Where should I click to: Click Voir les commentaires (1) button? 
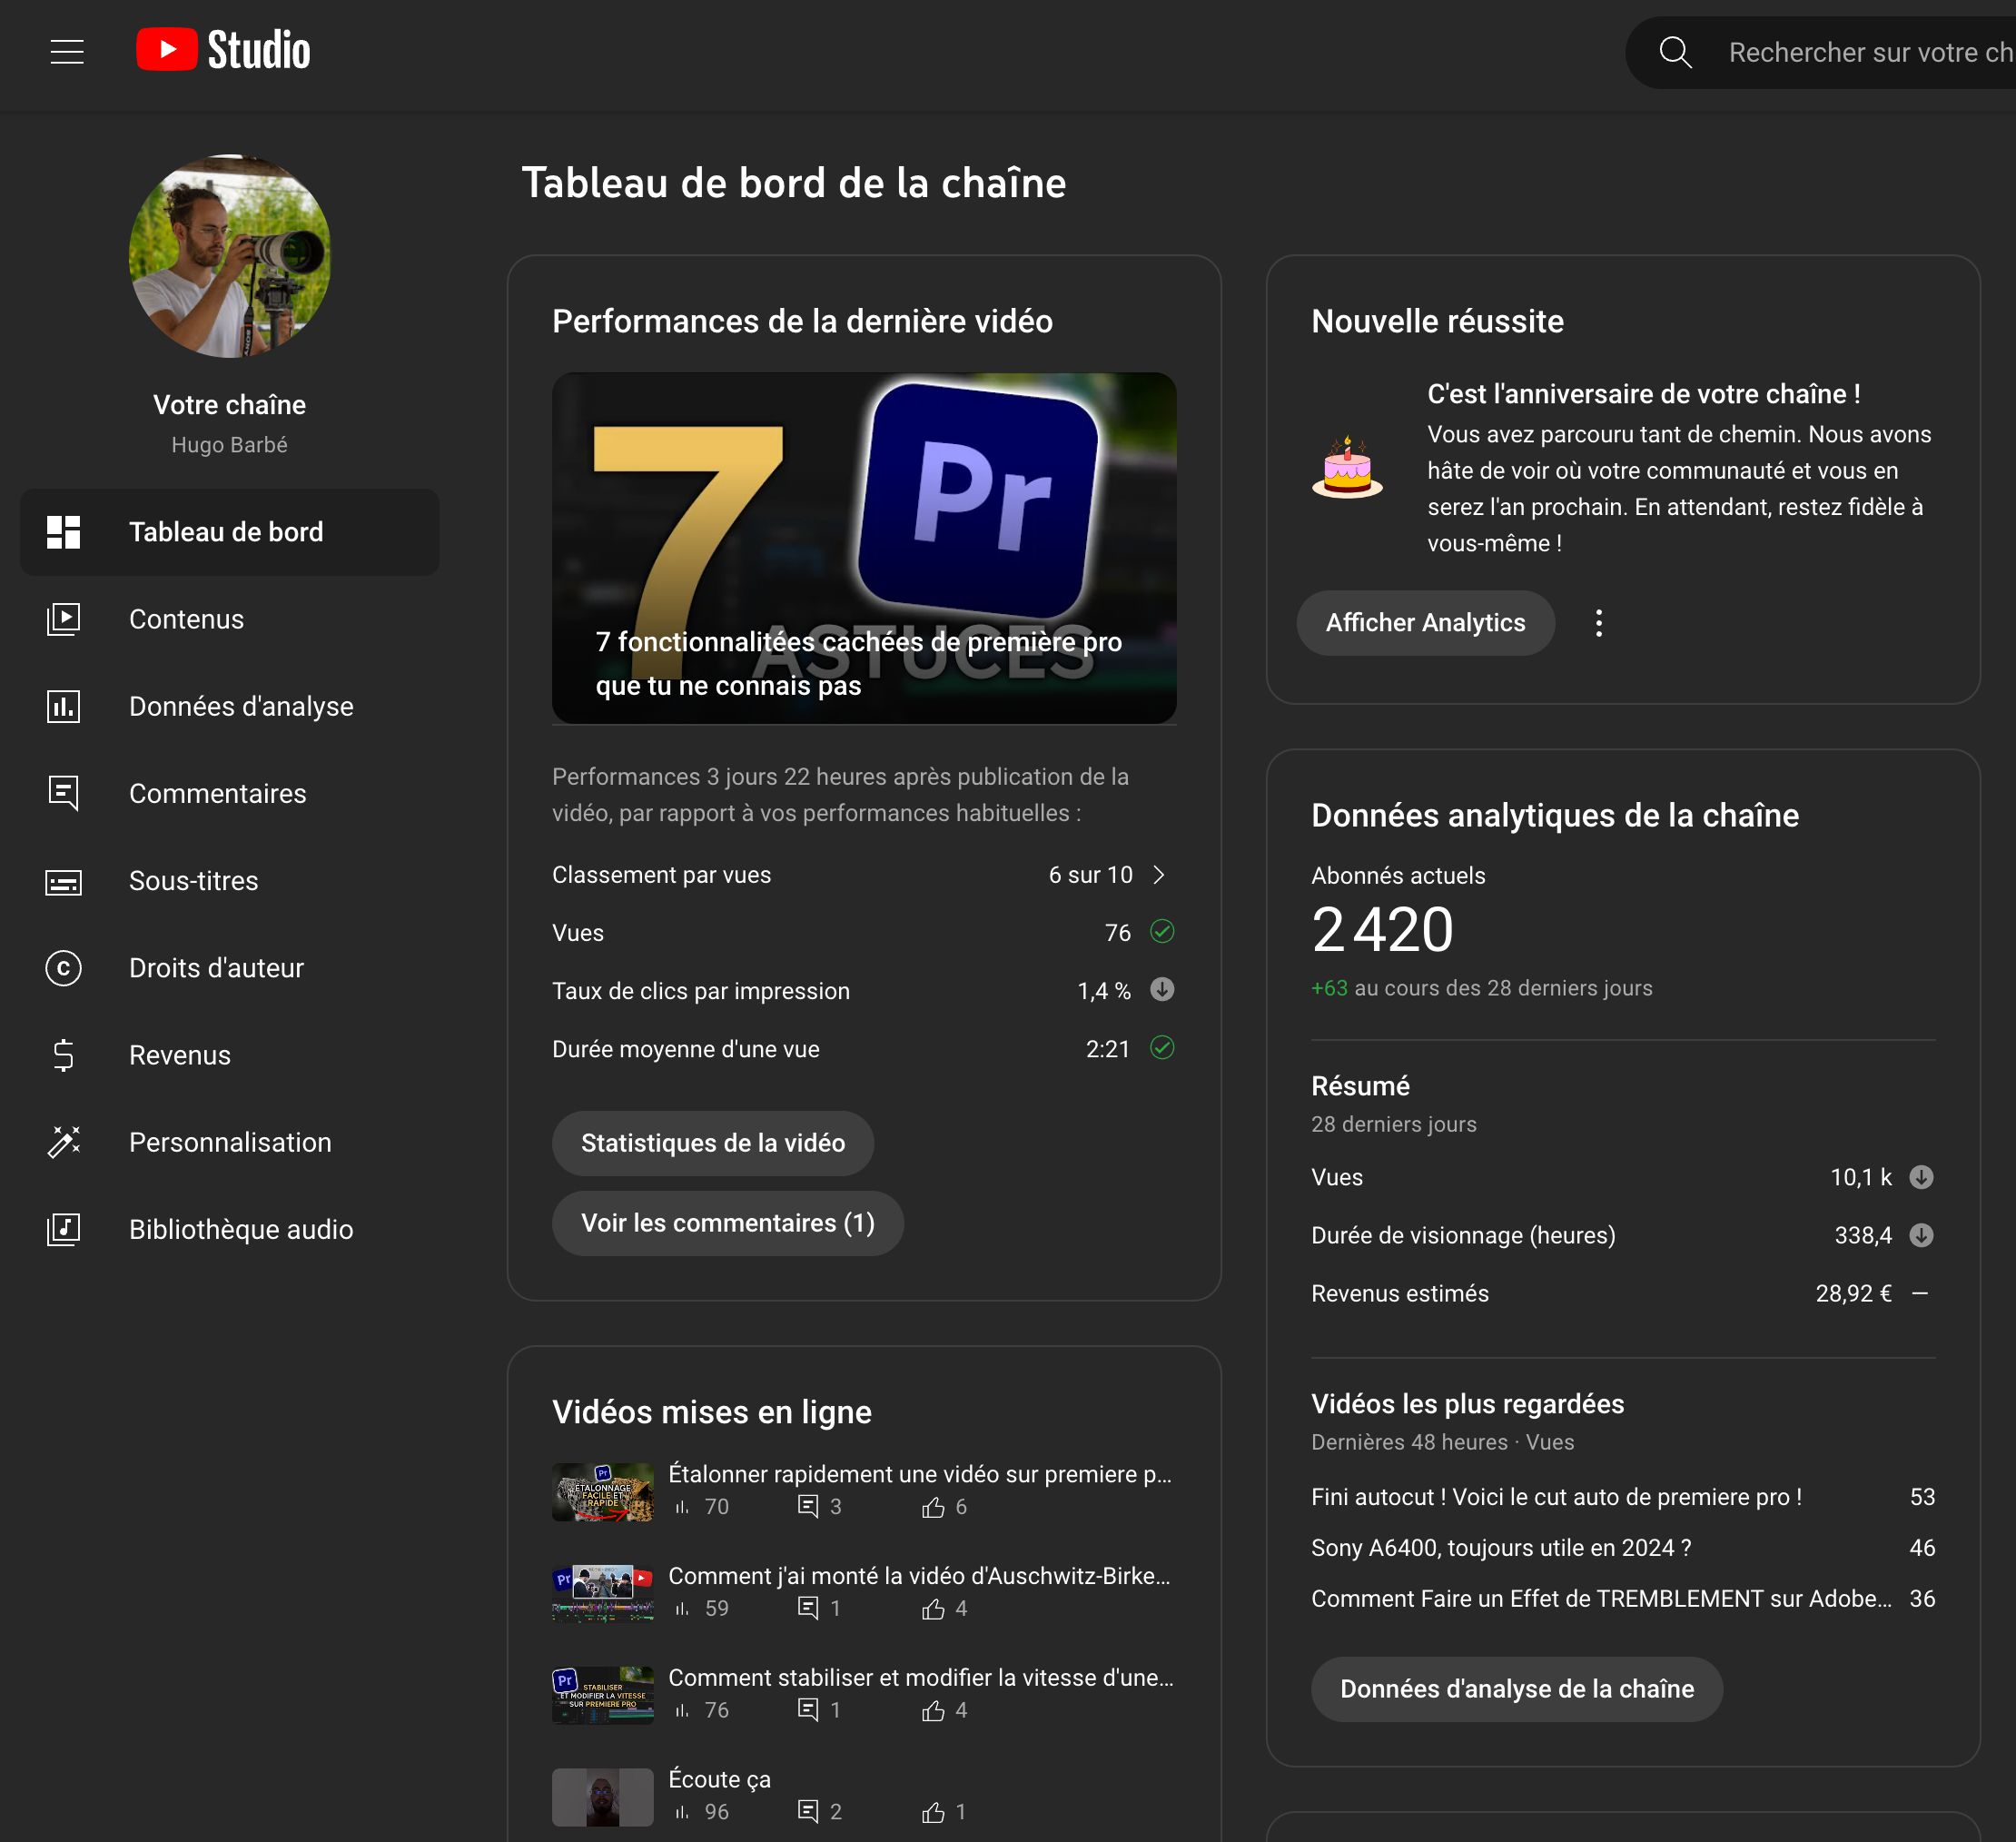(x=727, y=1223)
